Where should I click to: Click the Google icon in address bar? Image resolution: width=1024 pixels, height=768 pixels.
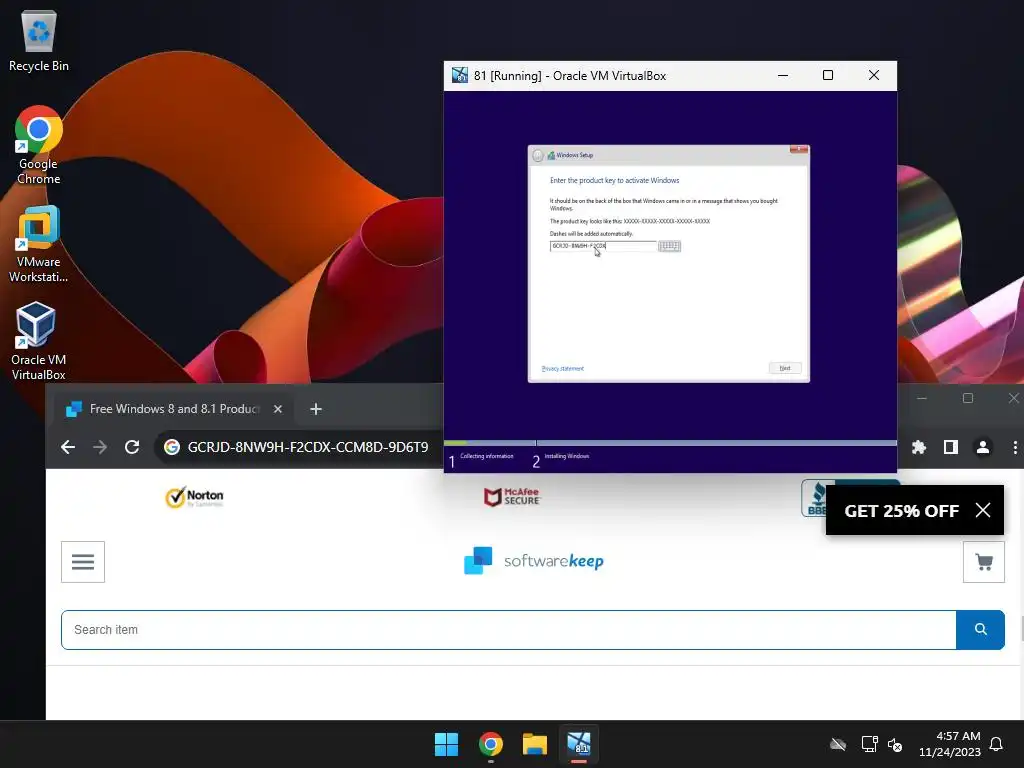[x=172, y=447]
